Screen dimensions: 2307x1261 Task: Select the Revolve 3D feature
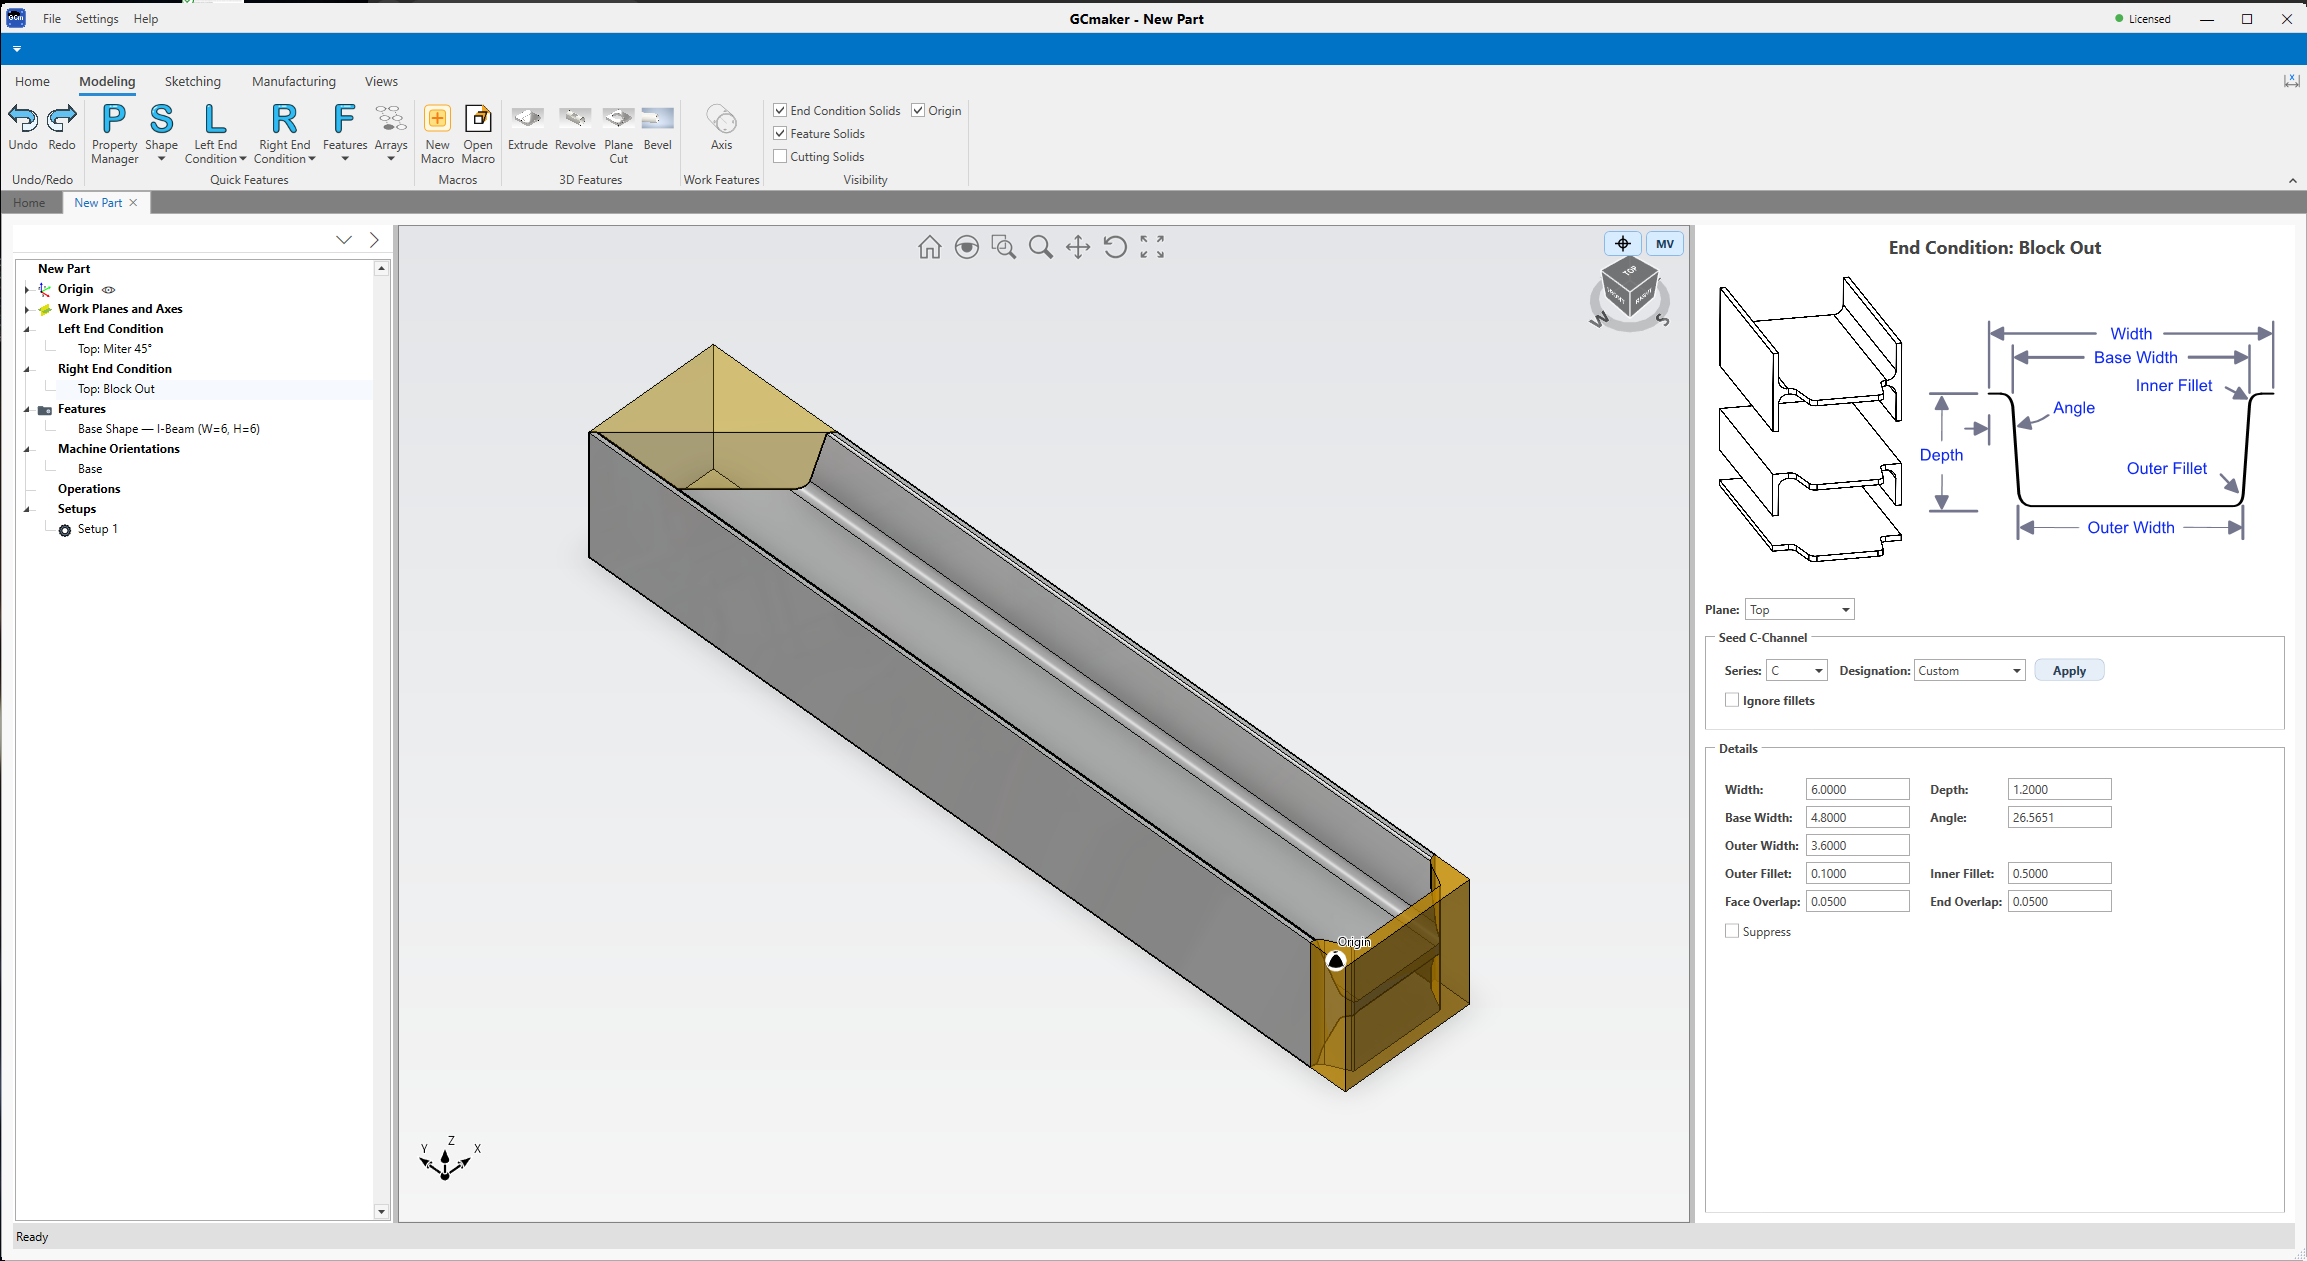(575, 127)
